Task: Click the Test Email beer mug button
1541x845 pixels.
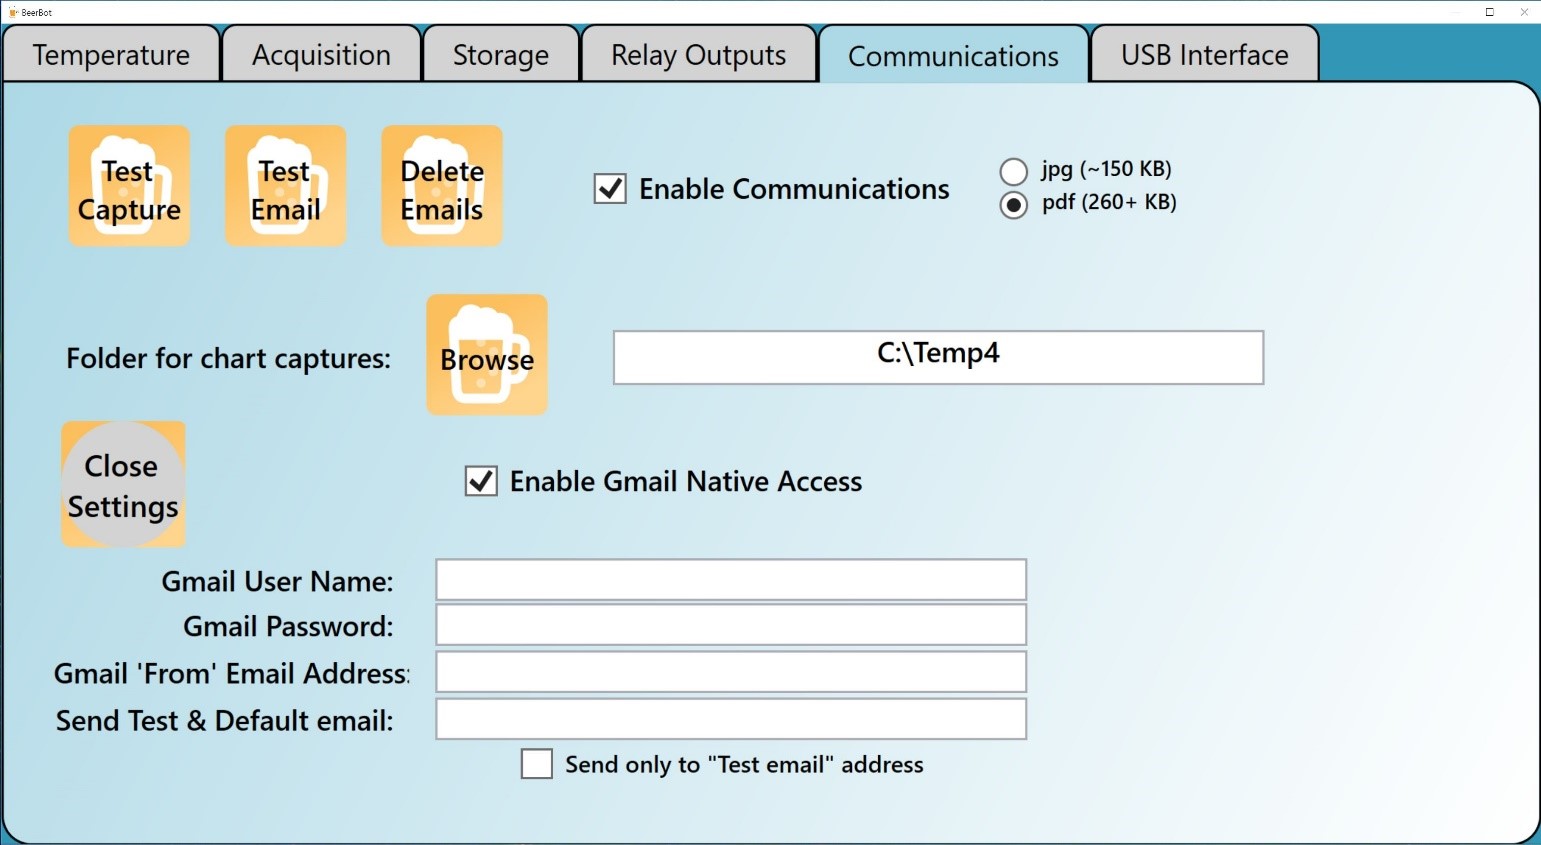Action: point(286,186)
